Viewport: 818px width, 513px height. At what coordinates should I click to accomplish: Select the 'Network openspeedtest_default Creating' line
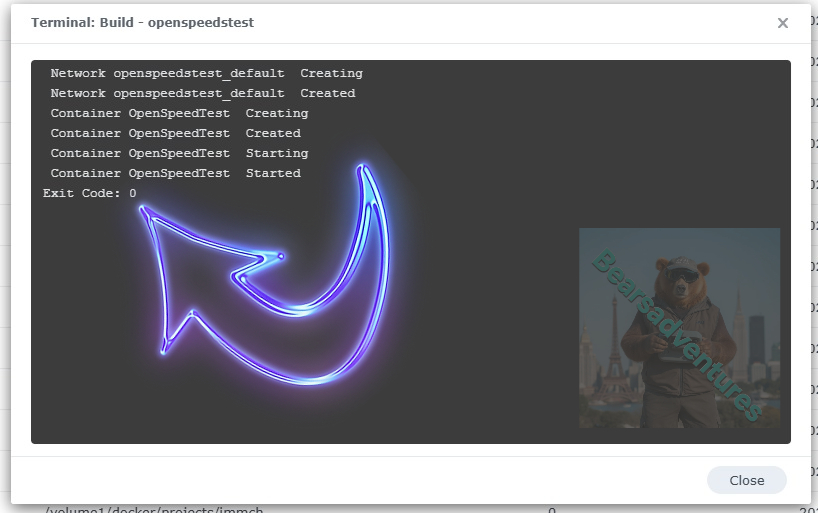[206, 73]
